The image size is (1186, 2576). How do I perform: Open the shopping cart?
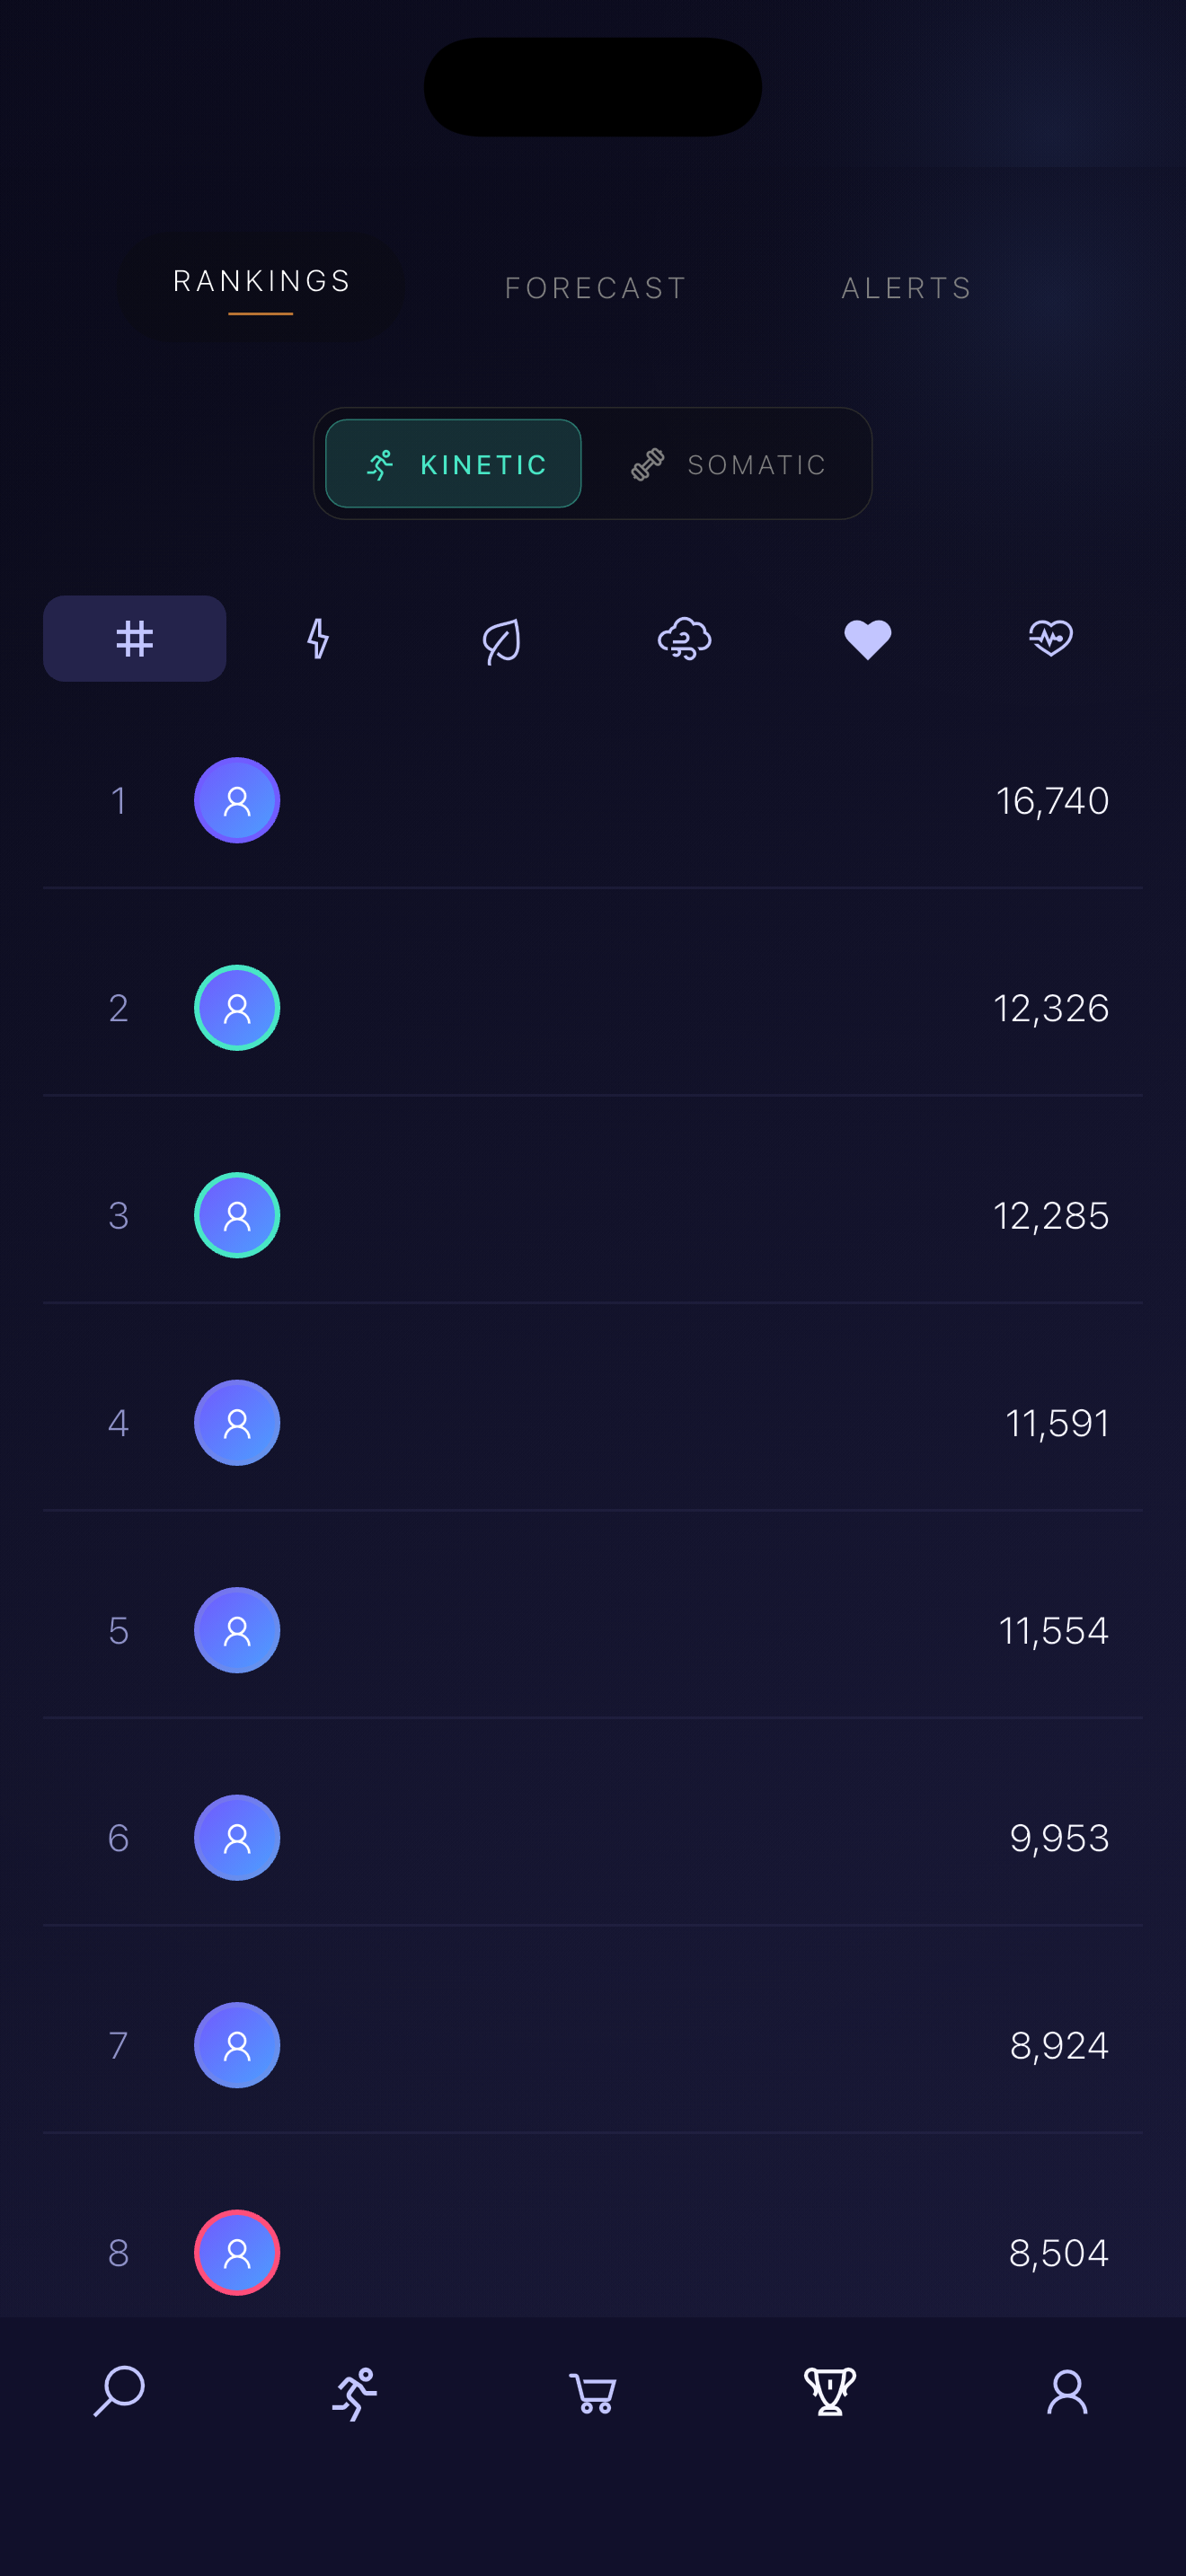point(592,2393)
